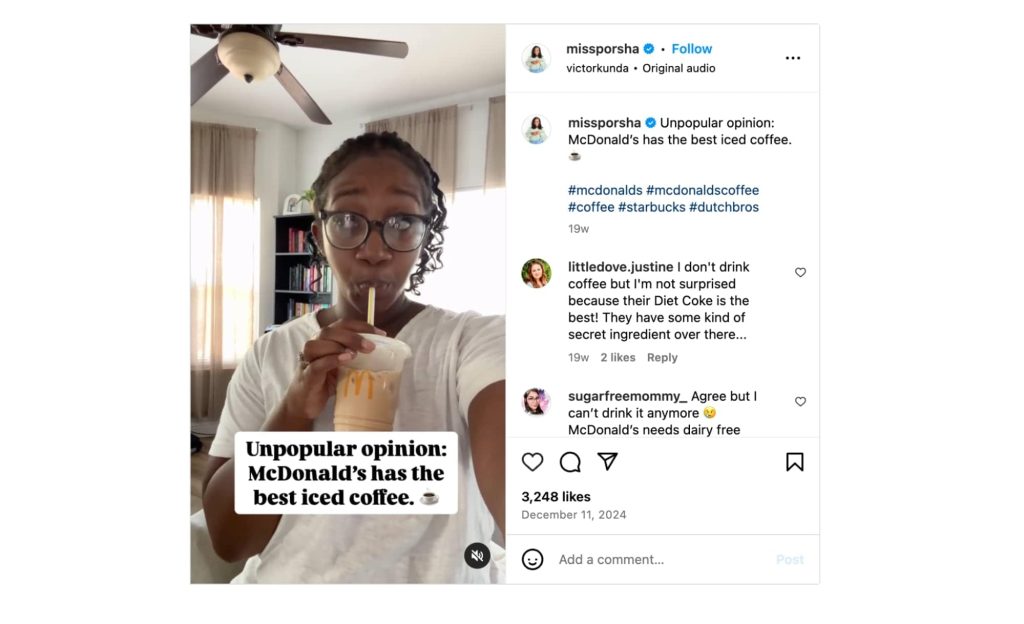Open the three-dot more options menu

coord(793,58)
